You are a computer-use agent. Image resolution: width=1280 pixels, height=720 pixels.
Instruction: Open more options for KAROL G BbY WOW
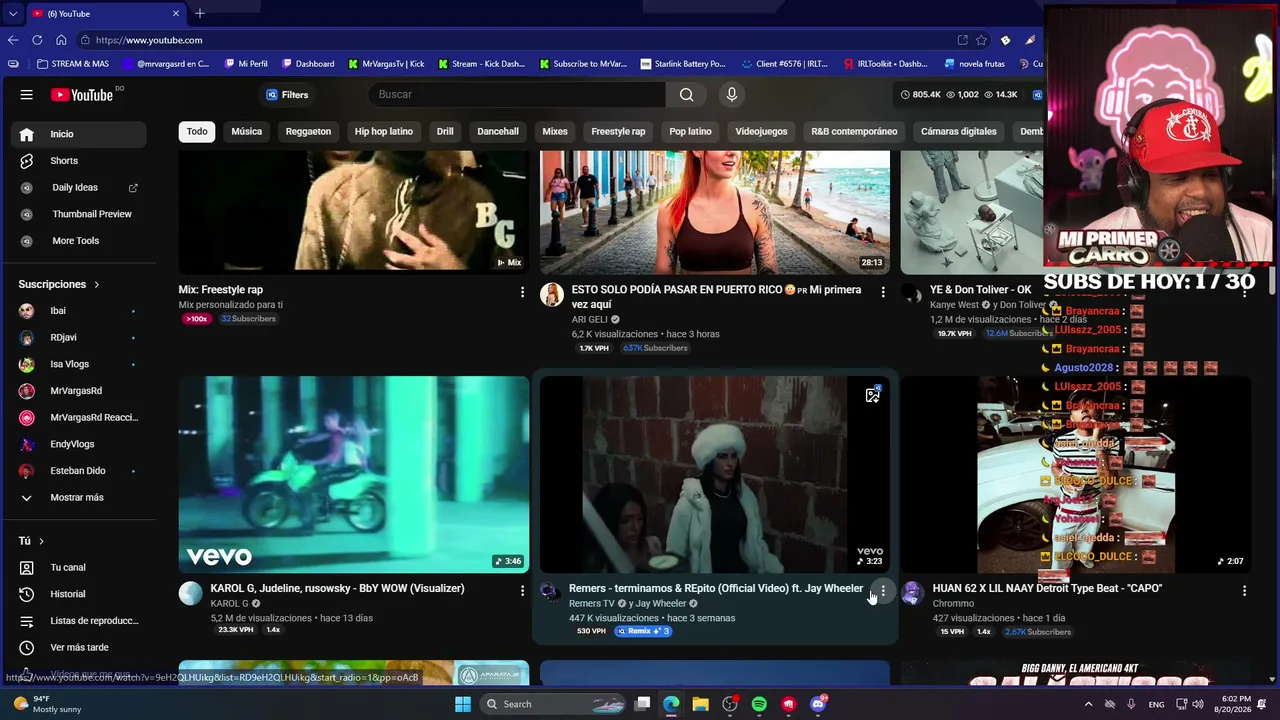pyautogui.click(x=522, y=590)
